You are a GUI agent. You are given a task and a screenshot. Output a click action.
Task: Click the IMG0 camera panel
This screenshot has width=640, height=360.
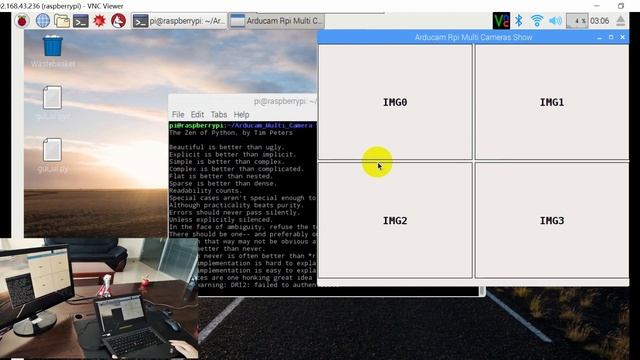coord(395,102)
